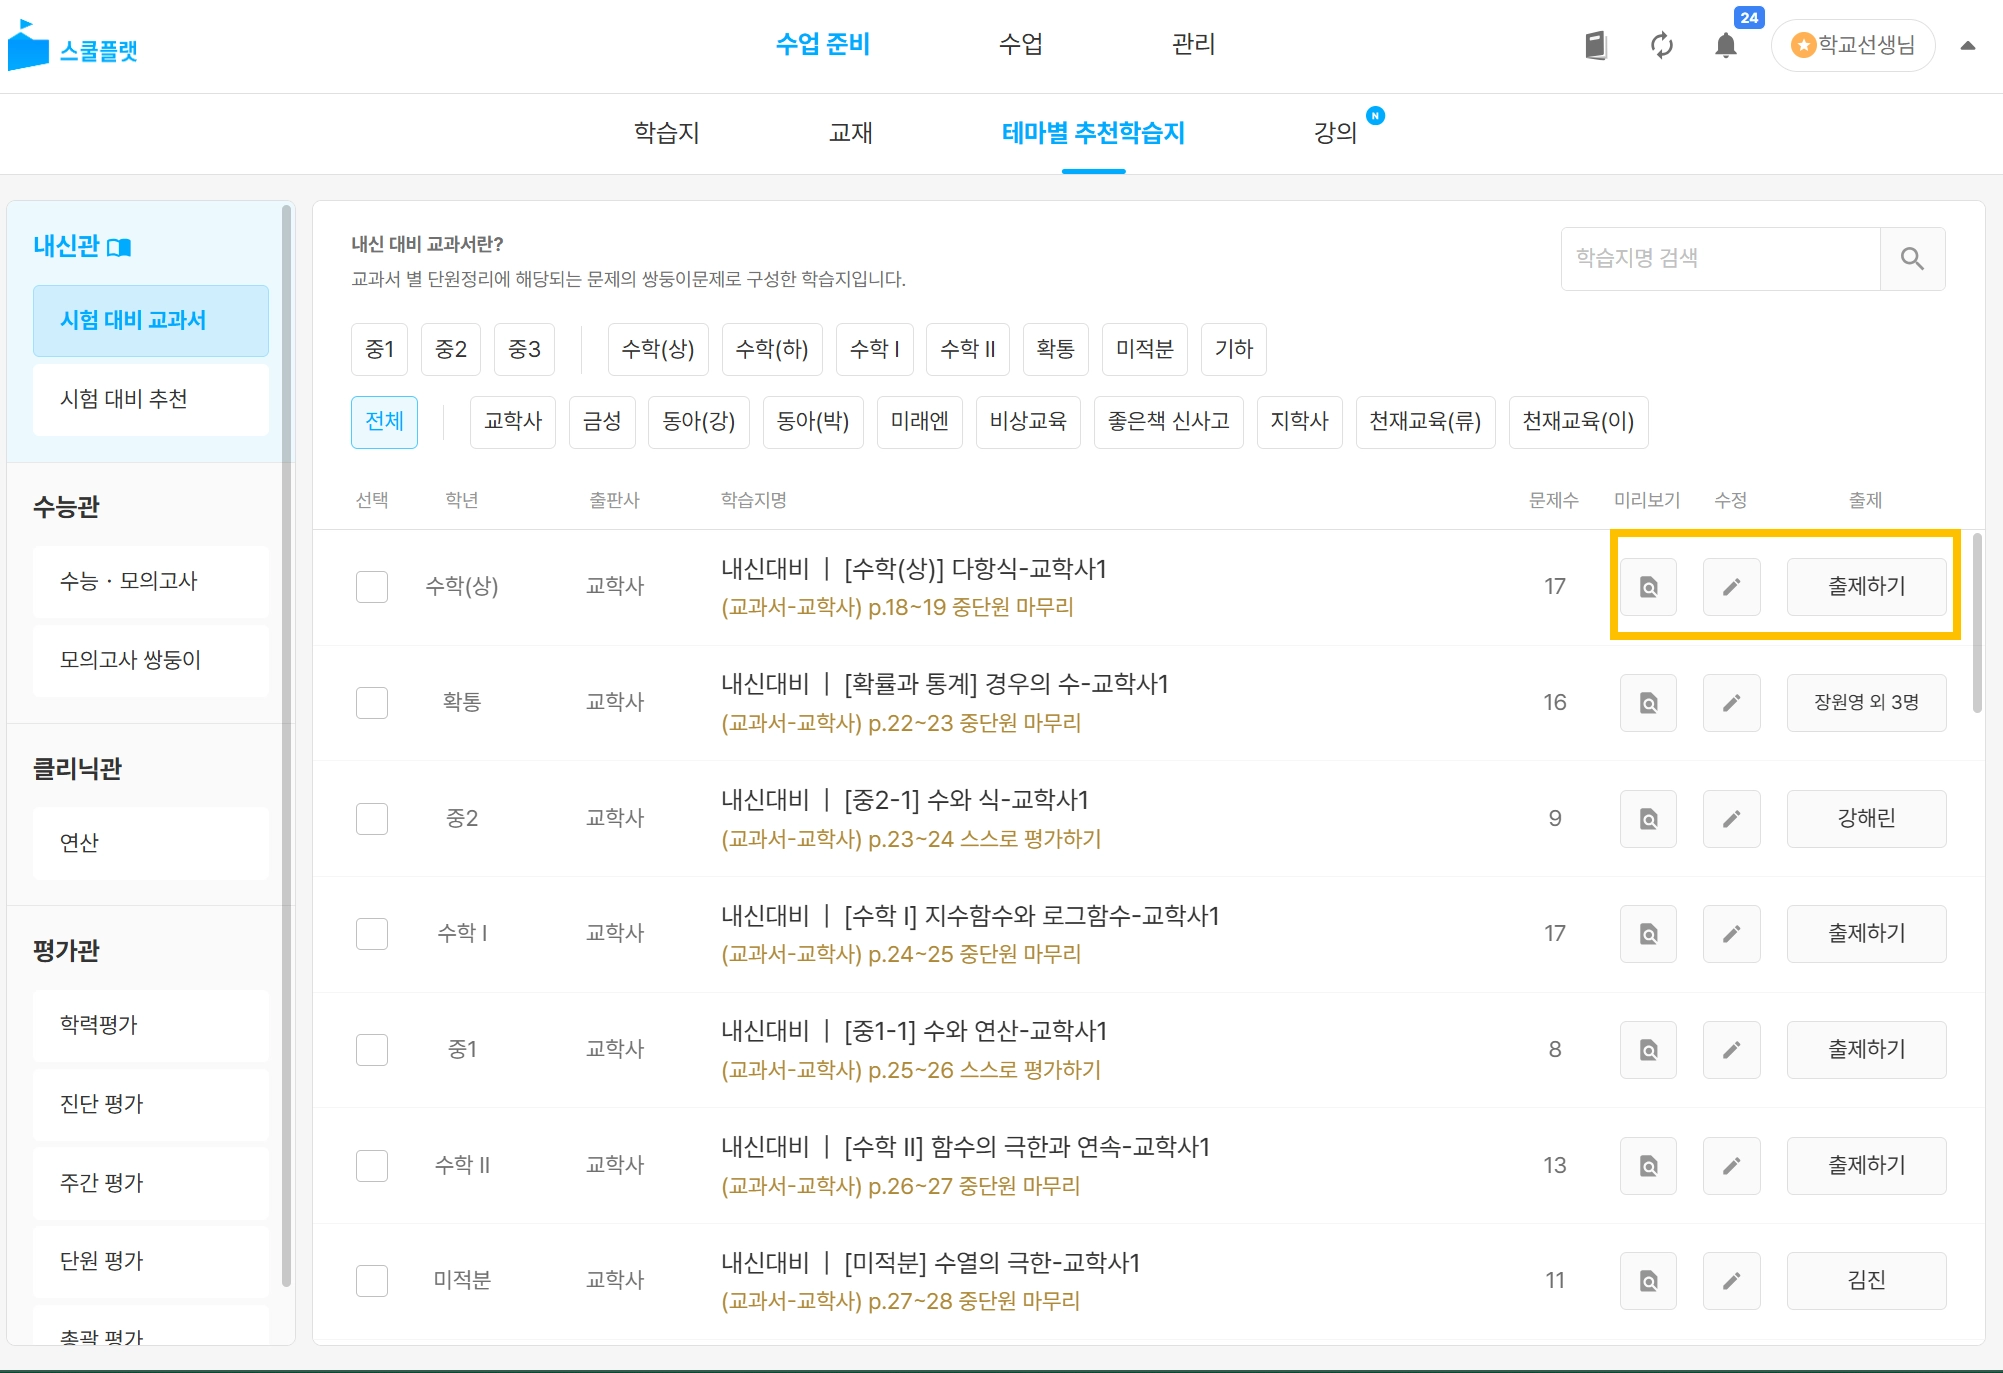The image size is (2003, 1373).
Task: Click the 스쿨플랜 logo icon
Action: 28,46
